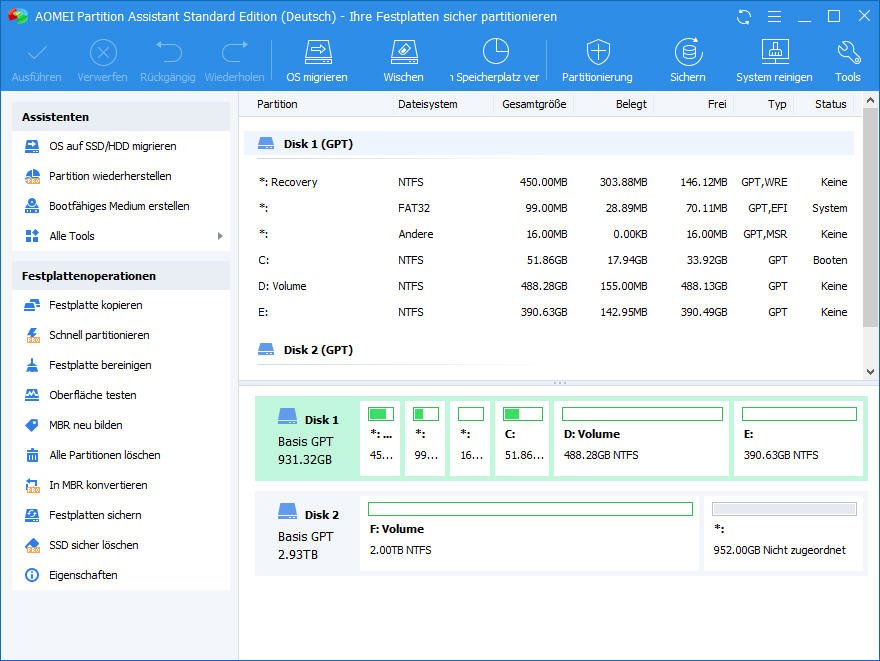Click the Festplattenoperationen section header
This screenshot has width=880, height=661.
(121, 276)
